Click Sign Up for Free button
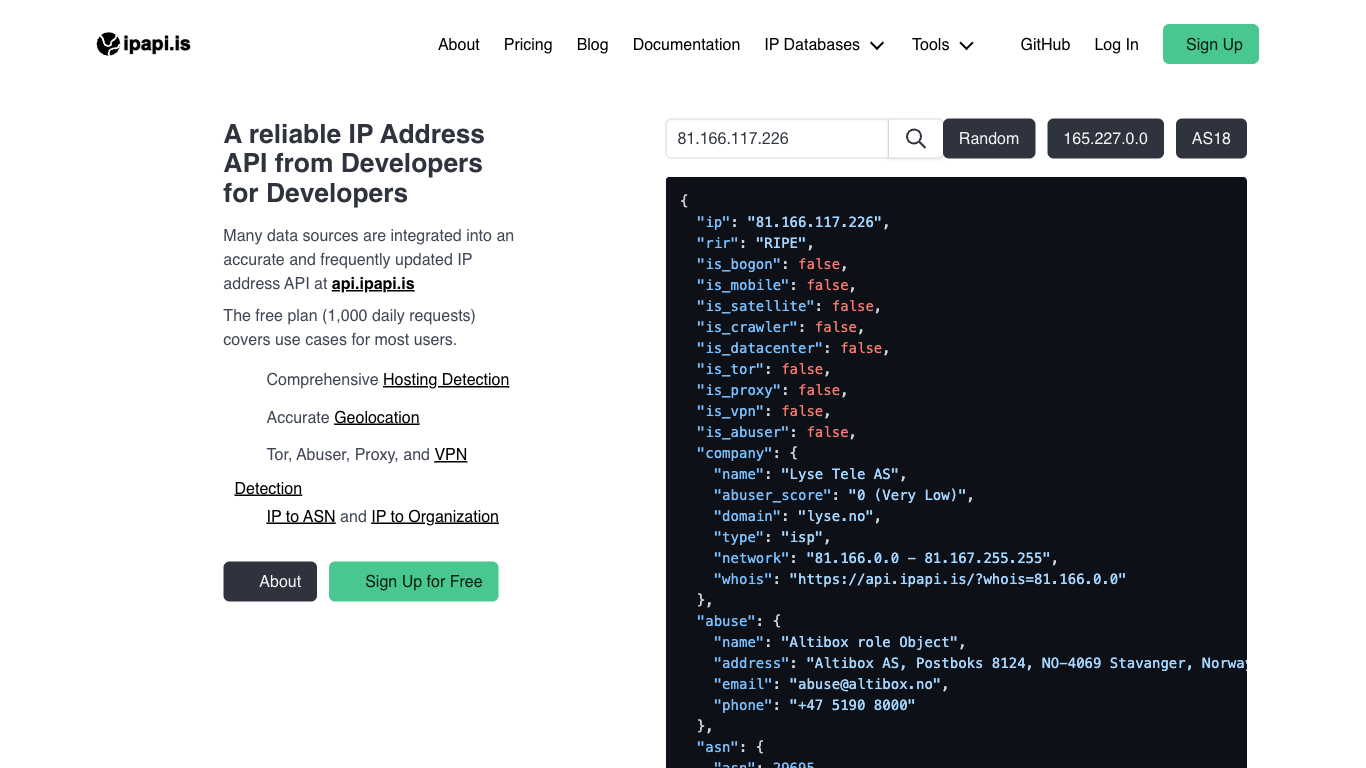The image size is (1366, 768). [x=413, y=581]
